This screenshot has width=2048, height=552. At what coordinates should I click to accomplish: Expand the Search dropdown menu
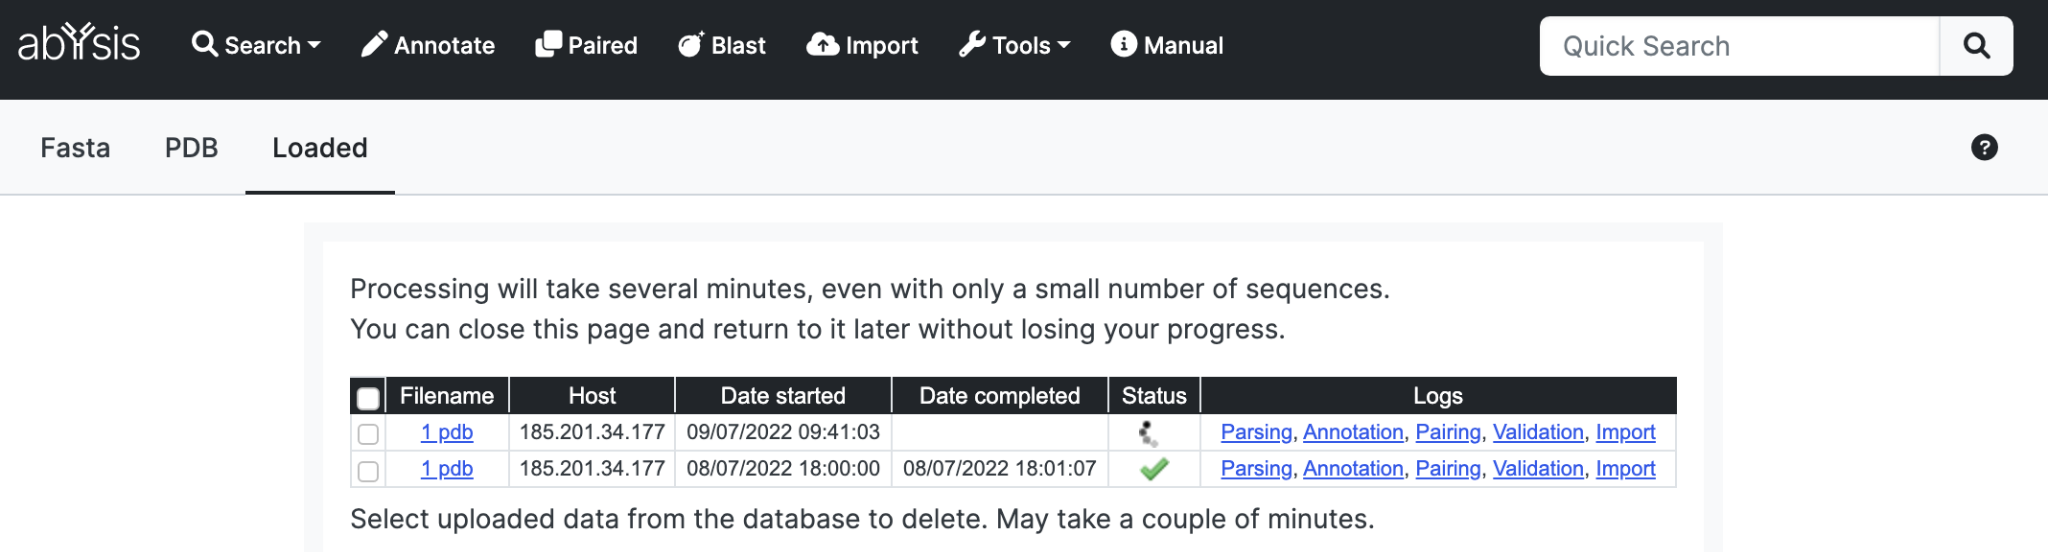(256, 45)
